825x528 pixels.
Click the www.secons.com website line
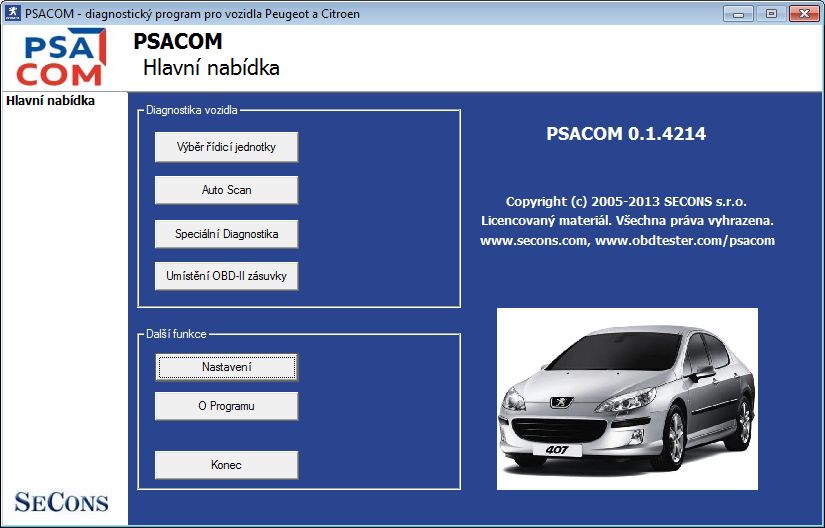click(627, 241)
